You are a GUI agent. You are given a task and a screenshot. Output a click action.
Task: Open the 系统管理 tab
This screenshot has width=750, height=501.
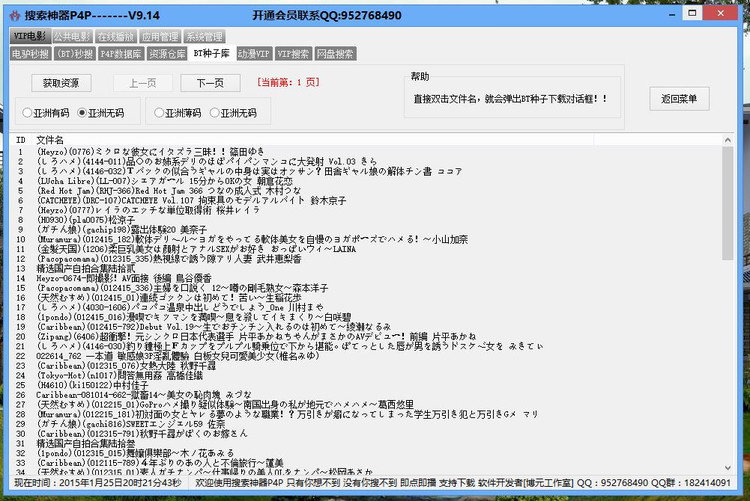pyautogui.click(x=204, y=37)
